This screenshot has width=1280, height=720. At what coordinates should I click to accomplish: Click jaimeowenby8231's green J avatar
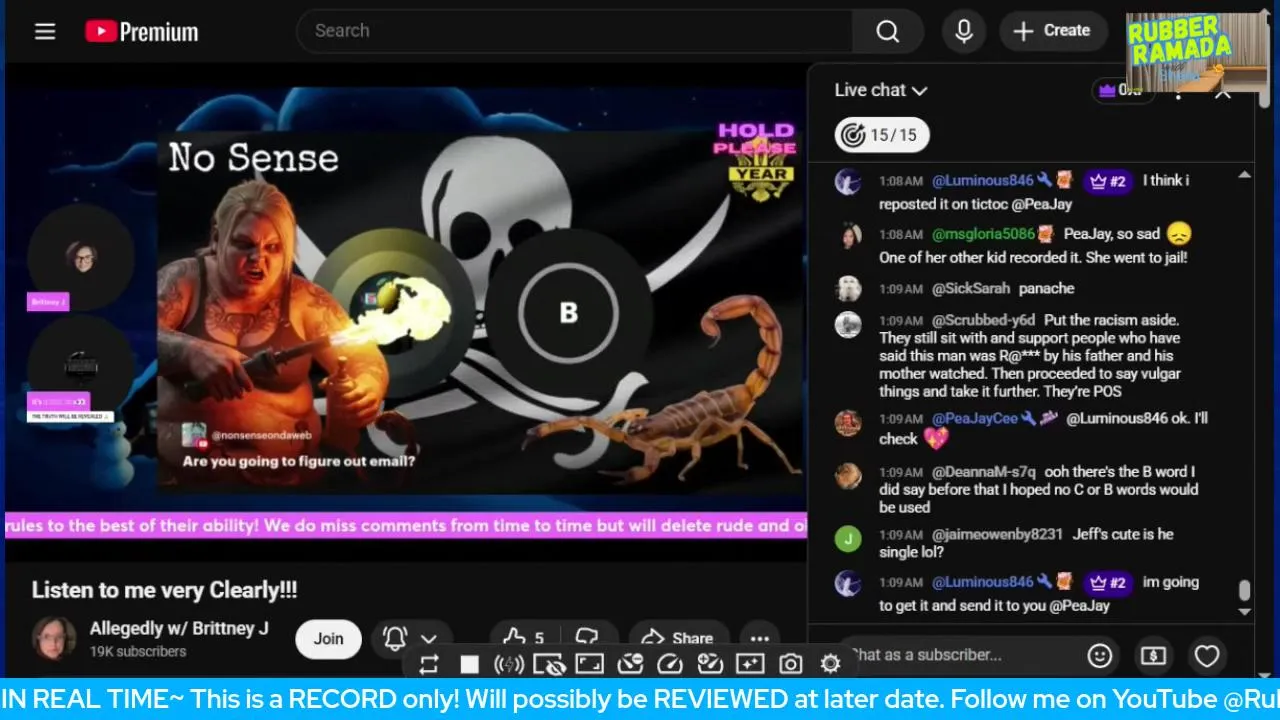848,539
